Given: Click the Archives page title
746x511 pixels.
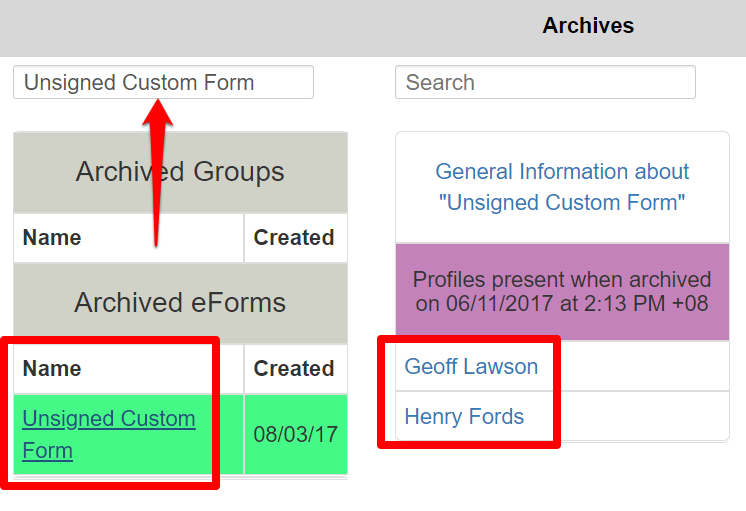Looking at the screenshot, I should 588,26.
